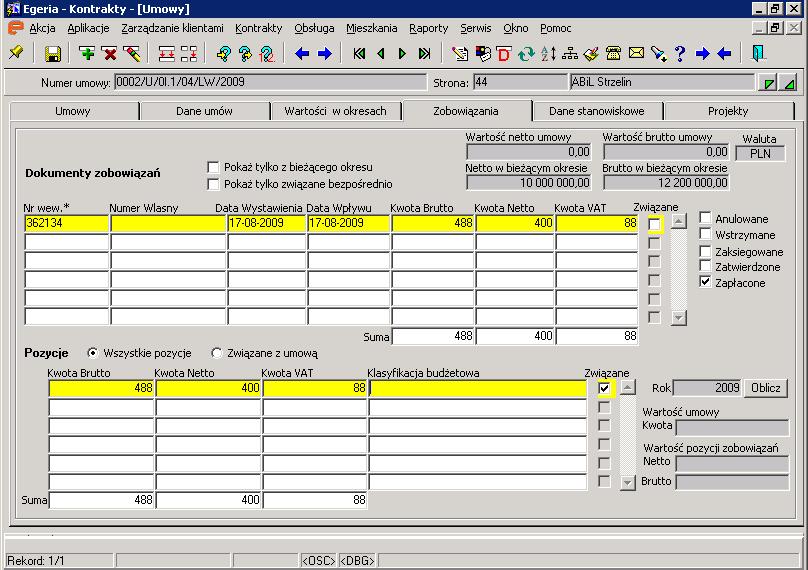Click the documents list scroll-down arrow
Screen dimensions: 808x570
(679, 317)
